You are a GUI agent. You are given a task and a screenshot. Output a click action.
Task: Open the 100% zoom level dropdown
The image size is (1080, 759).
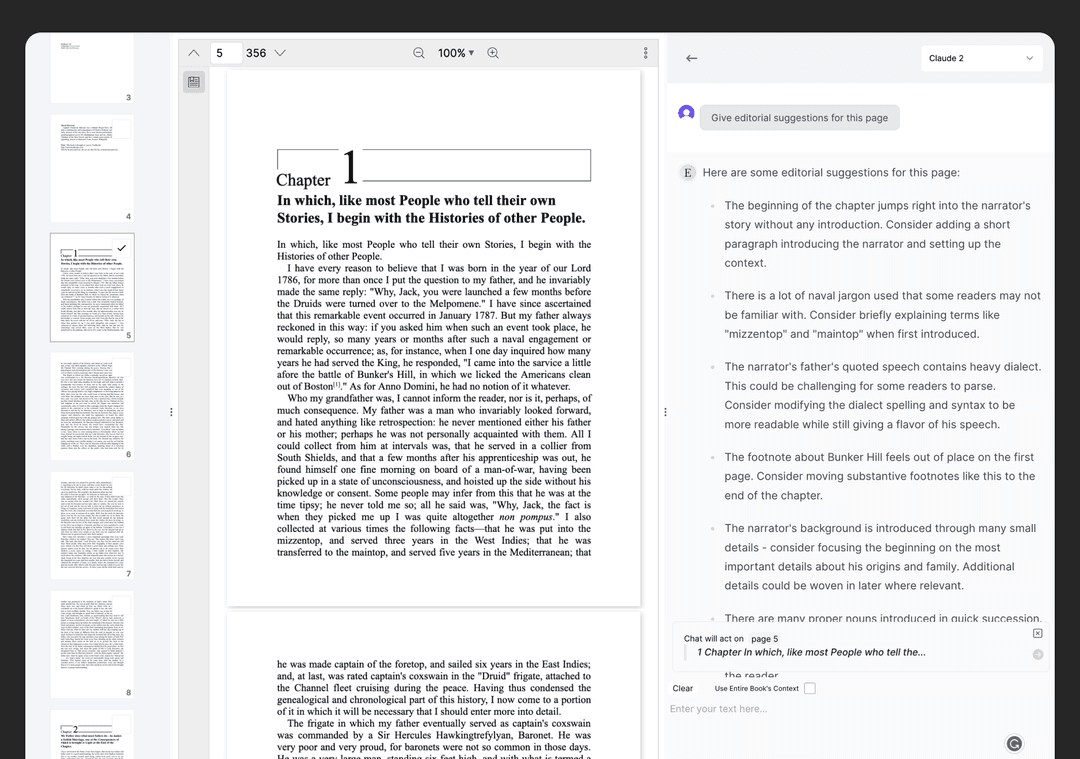(x=456, y=53)
